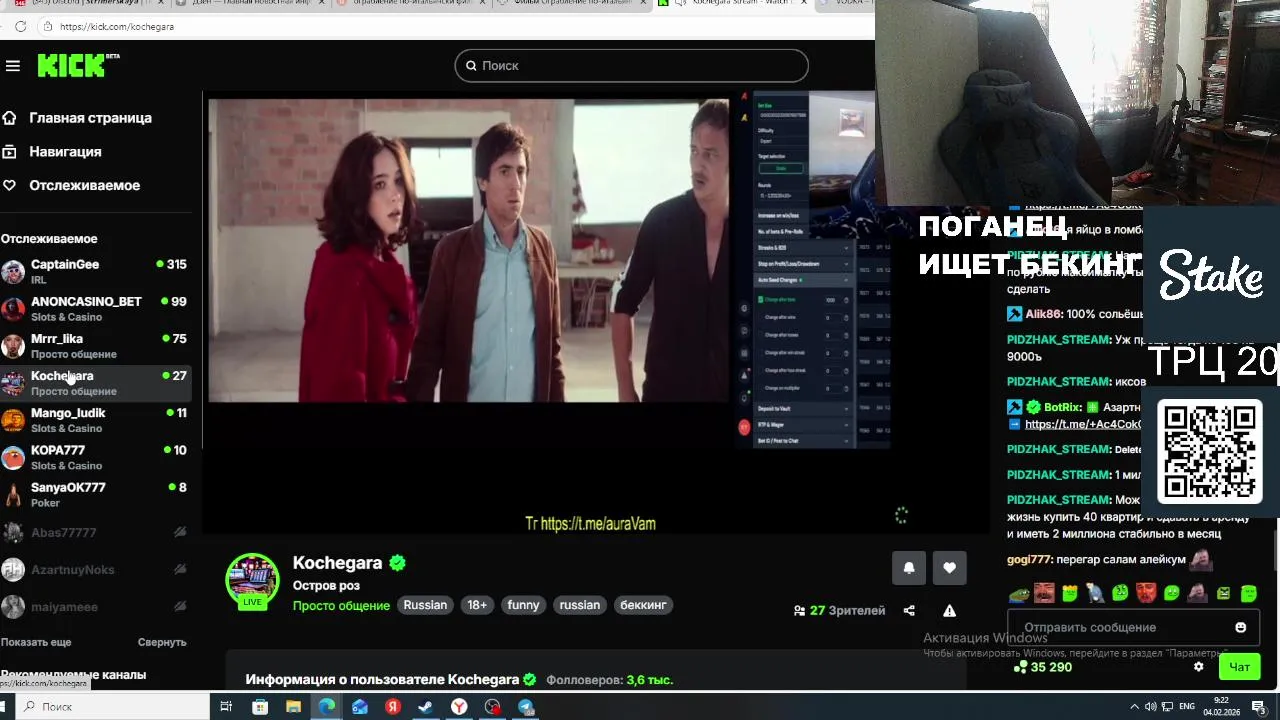Open offline channel Abas77777
The height and width of the screenshot is (720, 1280).
pos(95,533)
